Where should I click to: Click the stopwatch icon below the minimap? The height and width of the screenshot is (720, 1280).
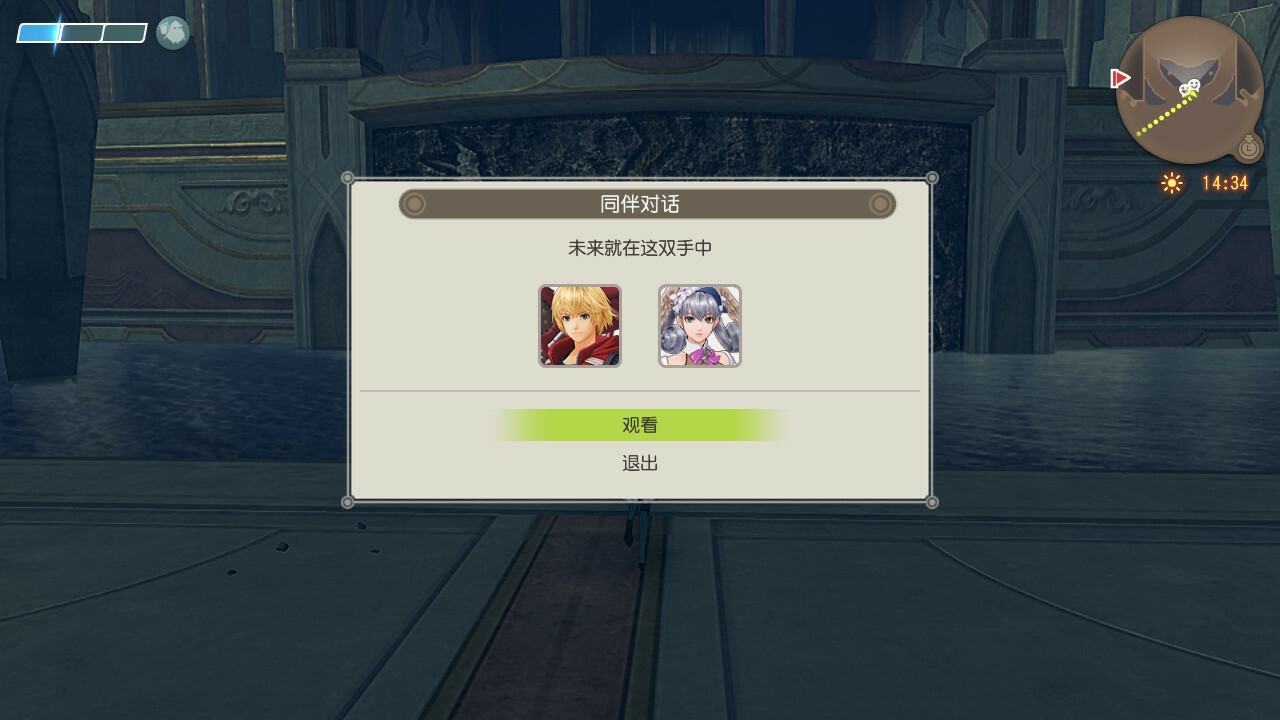coord(1249,148)
